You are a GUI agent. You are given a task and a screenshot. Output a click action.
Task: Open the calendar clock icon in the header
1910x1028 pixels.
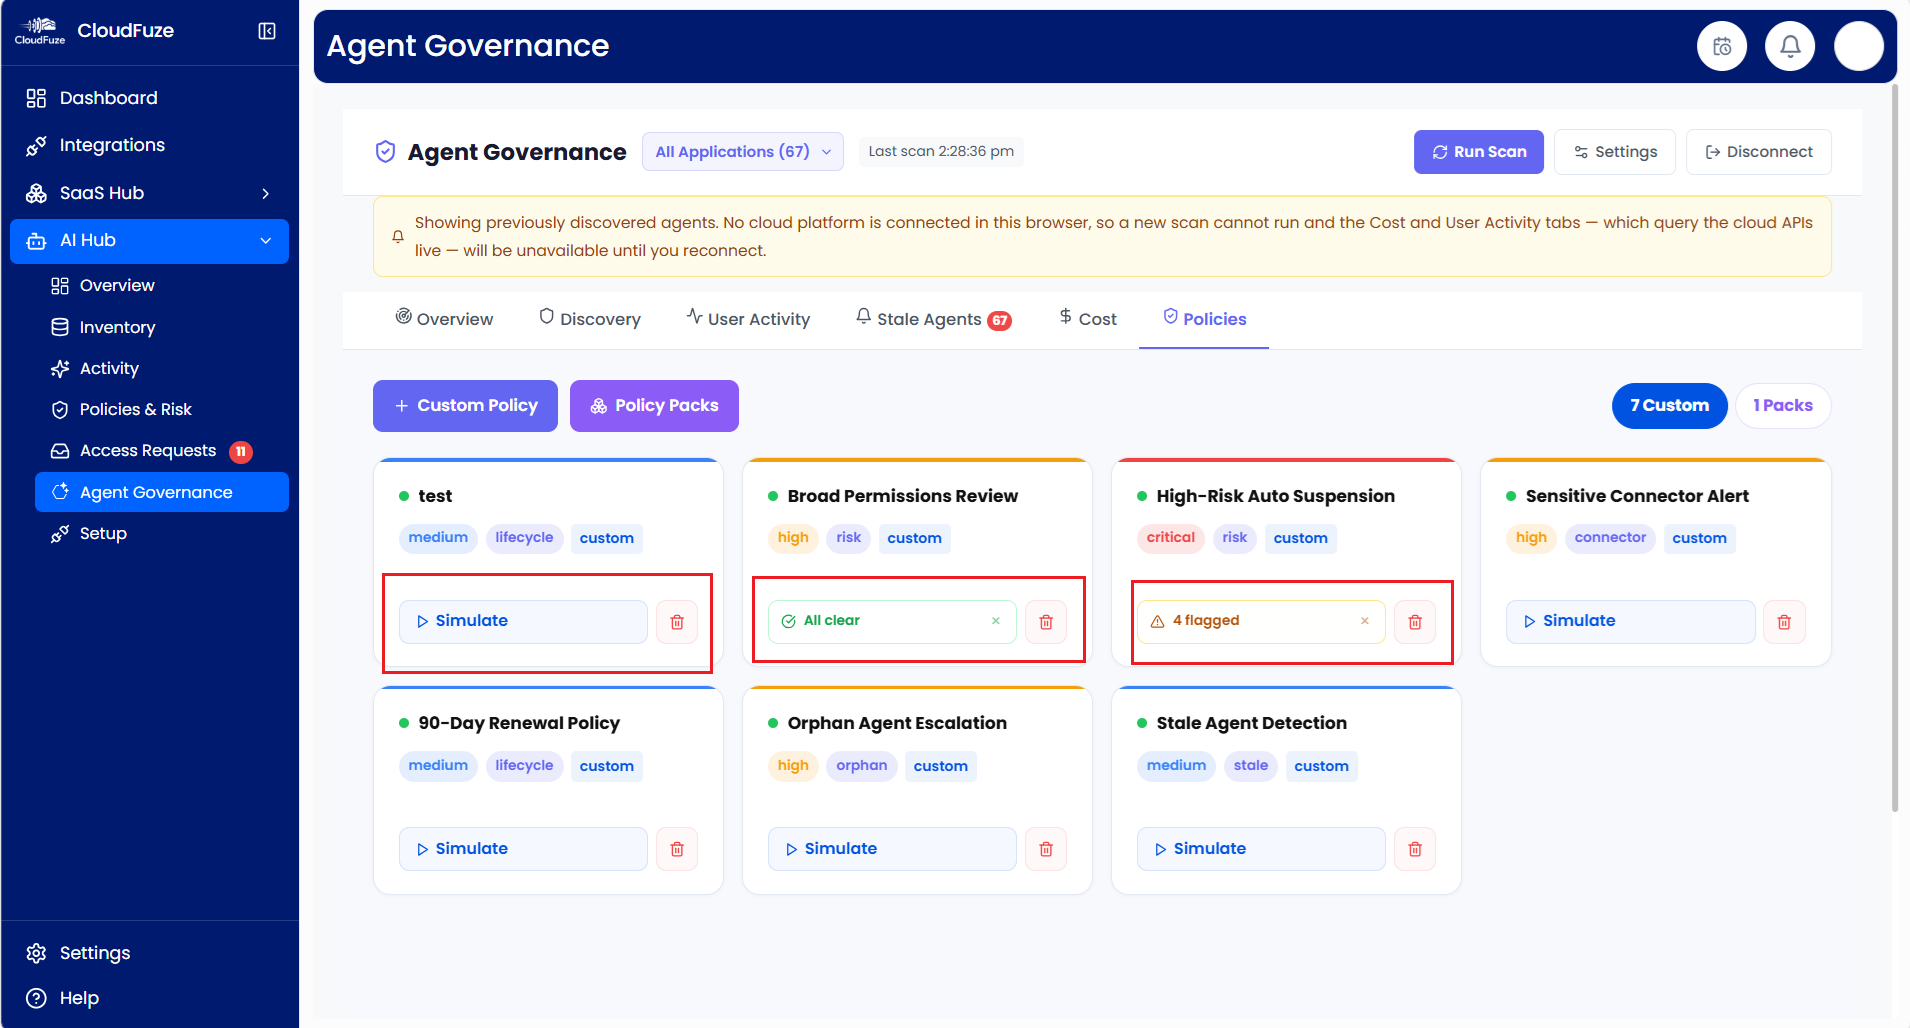click(1722, 46)
